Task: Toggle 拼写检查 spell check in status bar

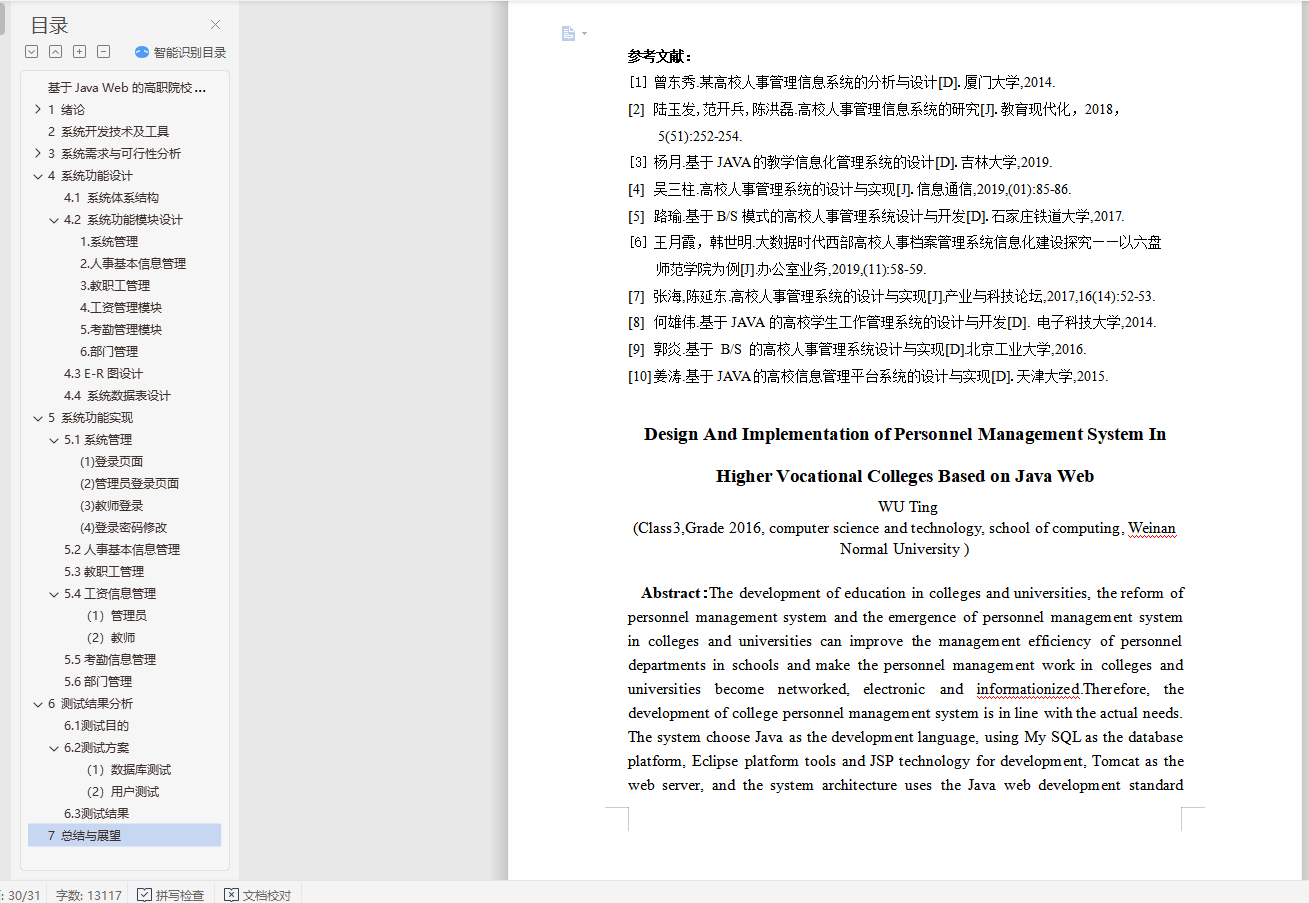Action: pos(171,895)
